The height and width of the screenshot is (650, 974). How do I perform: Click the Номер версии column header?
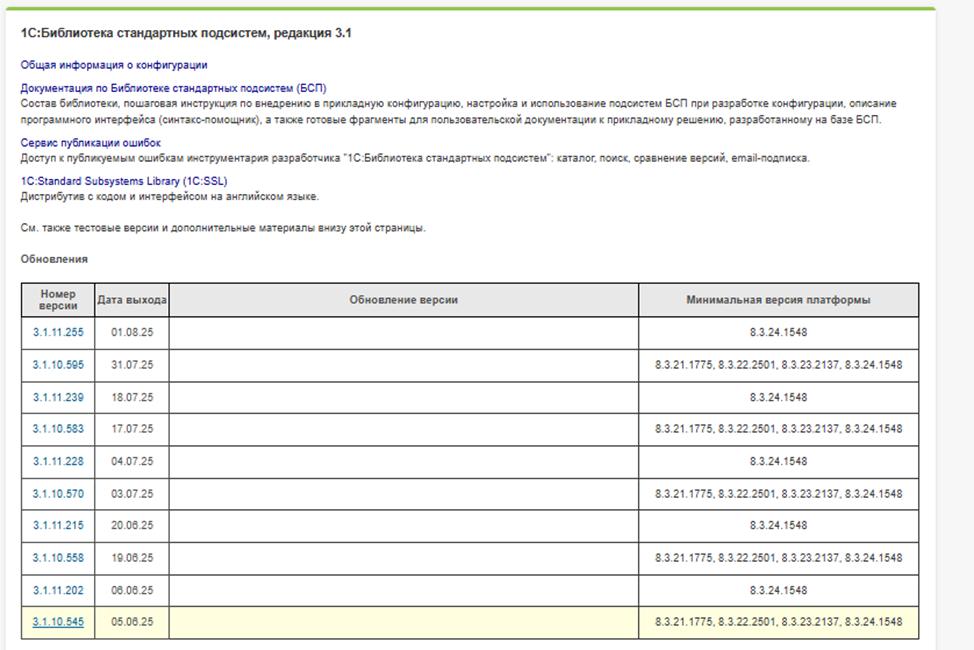(58, 300)
